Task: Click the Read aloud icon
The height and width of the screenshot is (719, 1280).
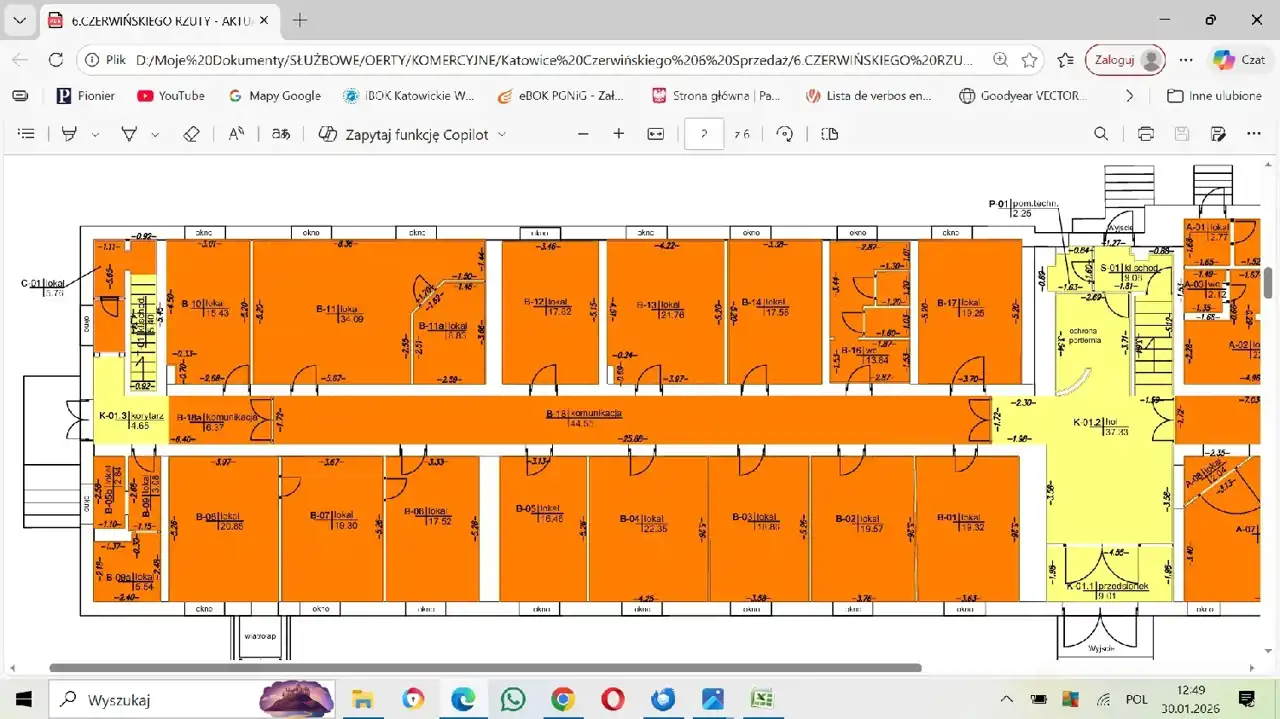Action: pyautogui.click(x=236, y=134)
